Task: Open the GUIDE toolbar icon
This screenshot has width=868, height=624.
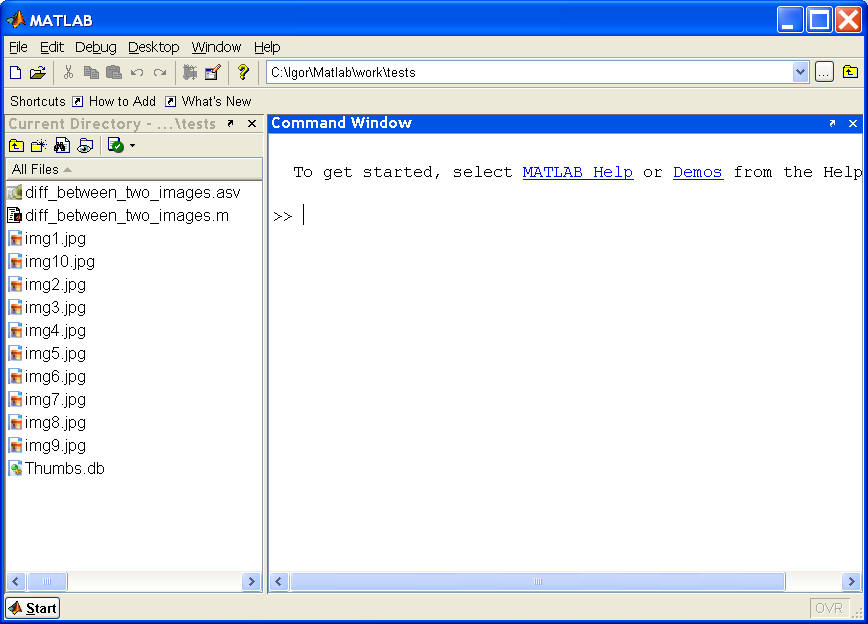Action: [213, 73]
